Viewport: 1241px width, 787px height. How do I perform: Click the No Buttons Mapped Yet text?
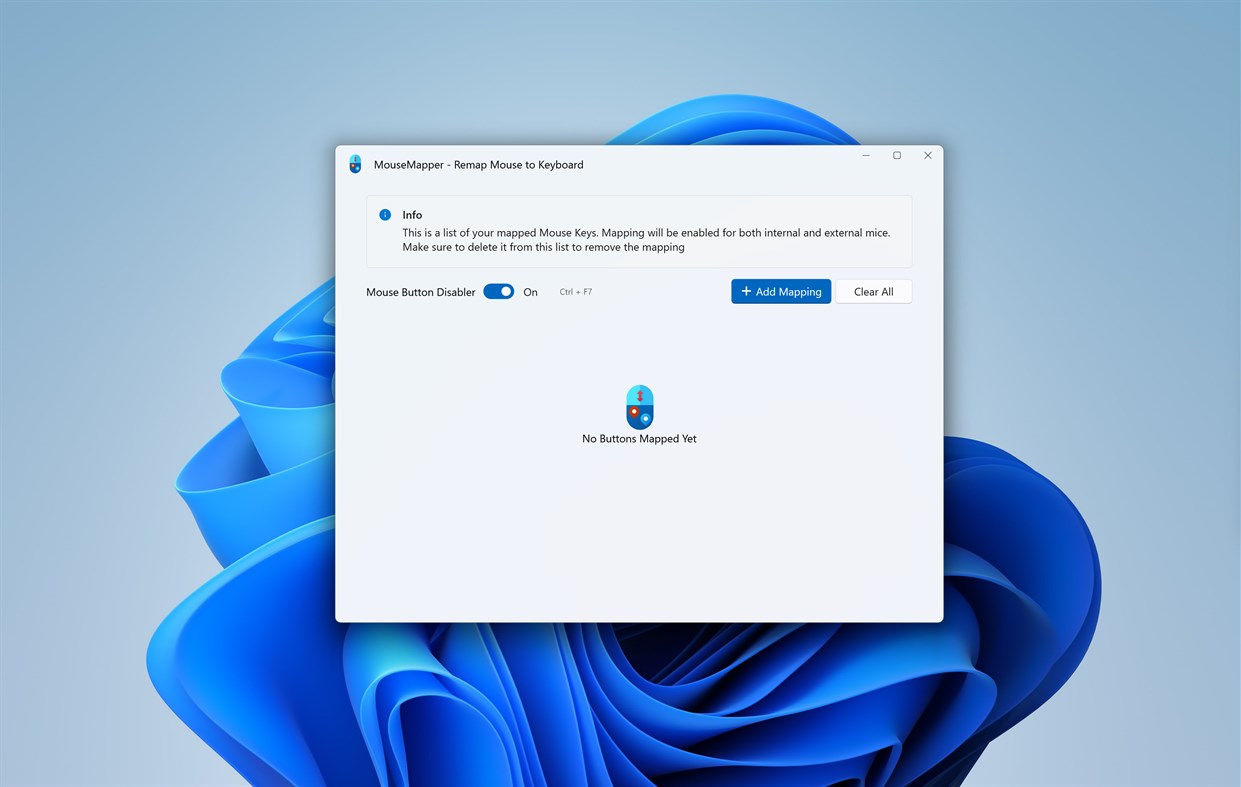pyautogui.click(x=639, y=438)
